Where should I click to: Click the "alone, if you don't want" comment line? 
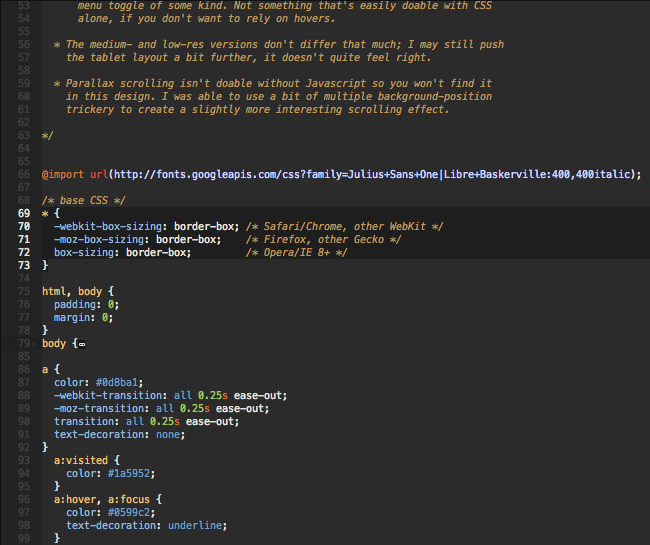[x=206, y=19]
